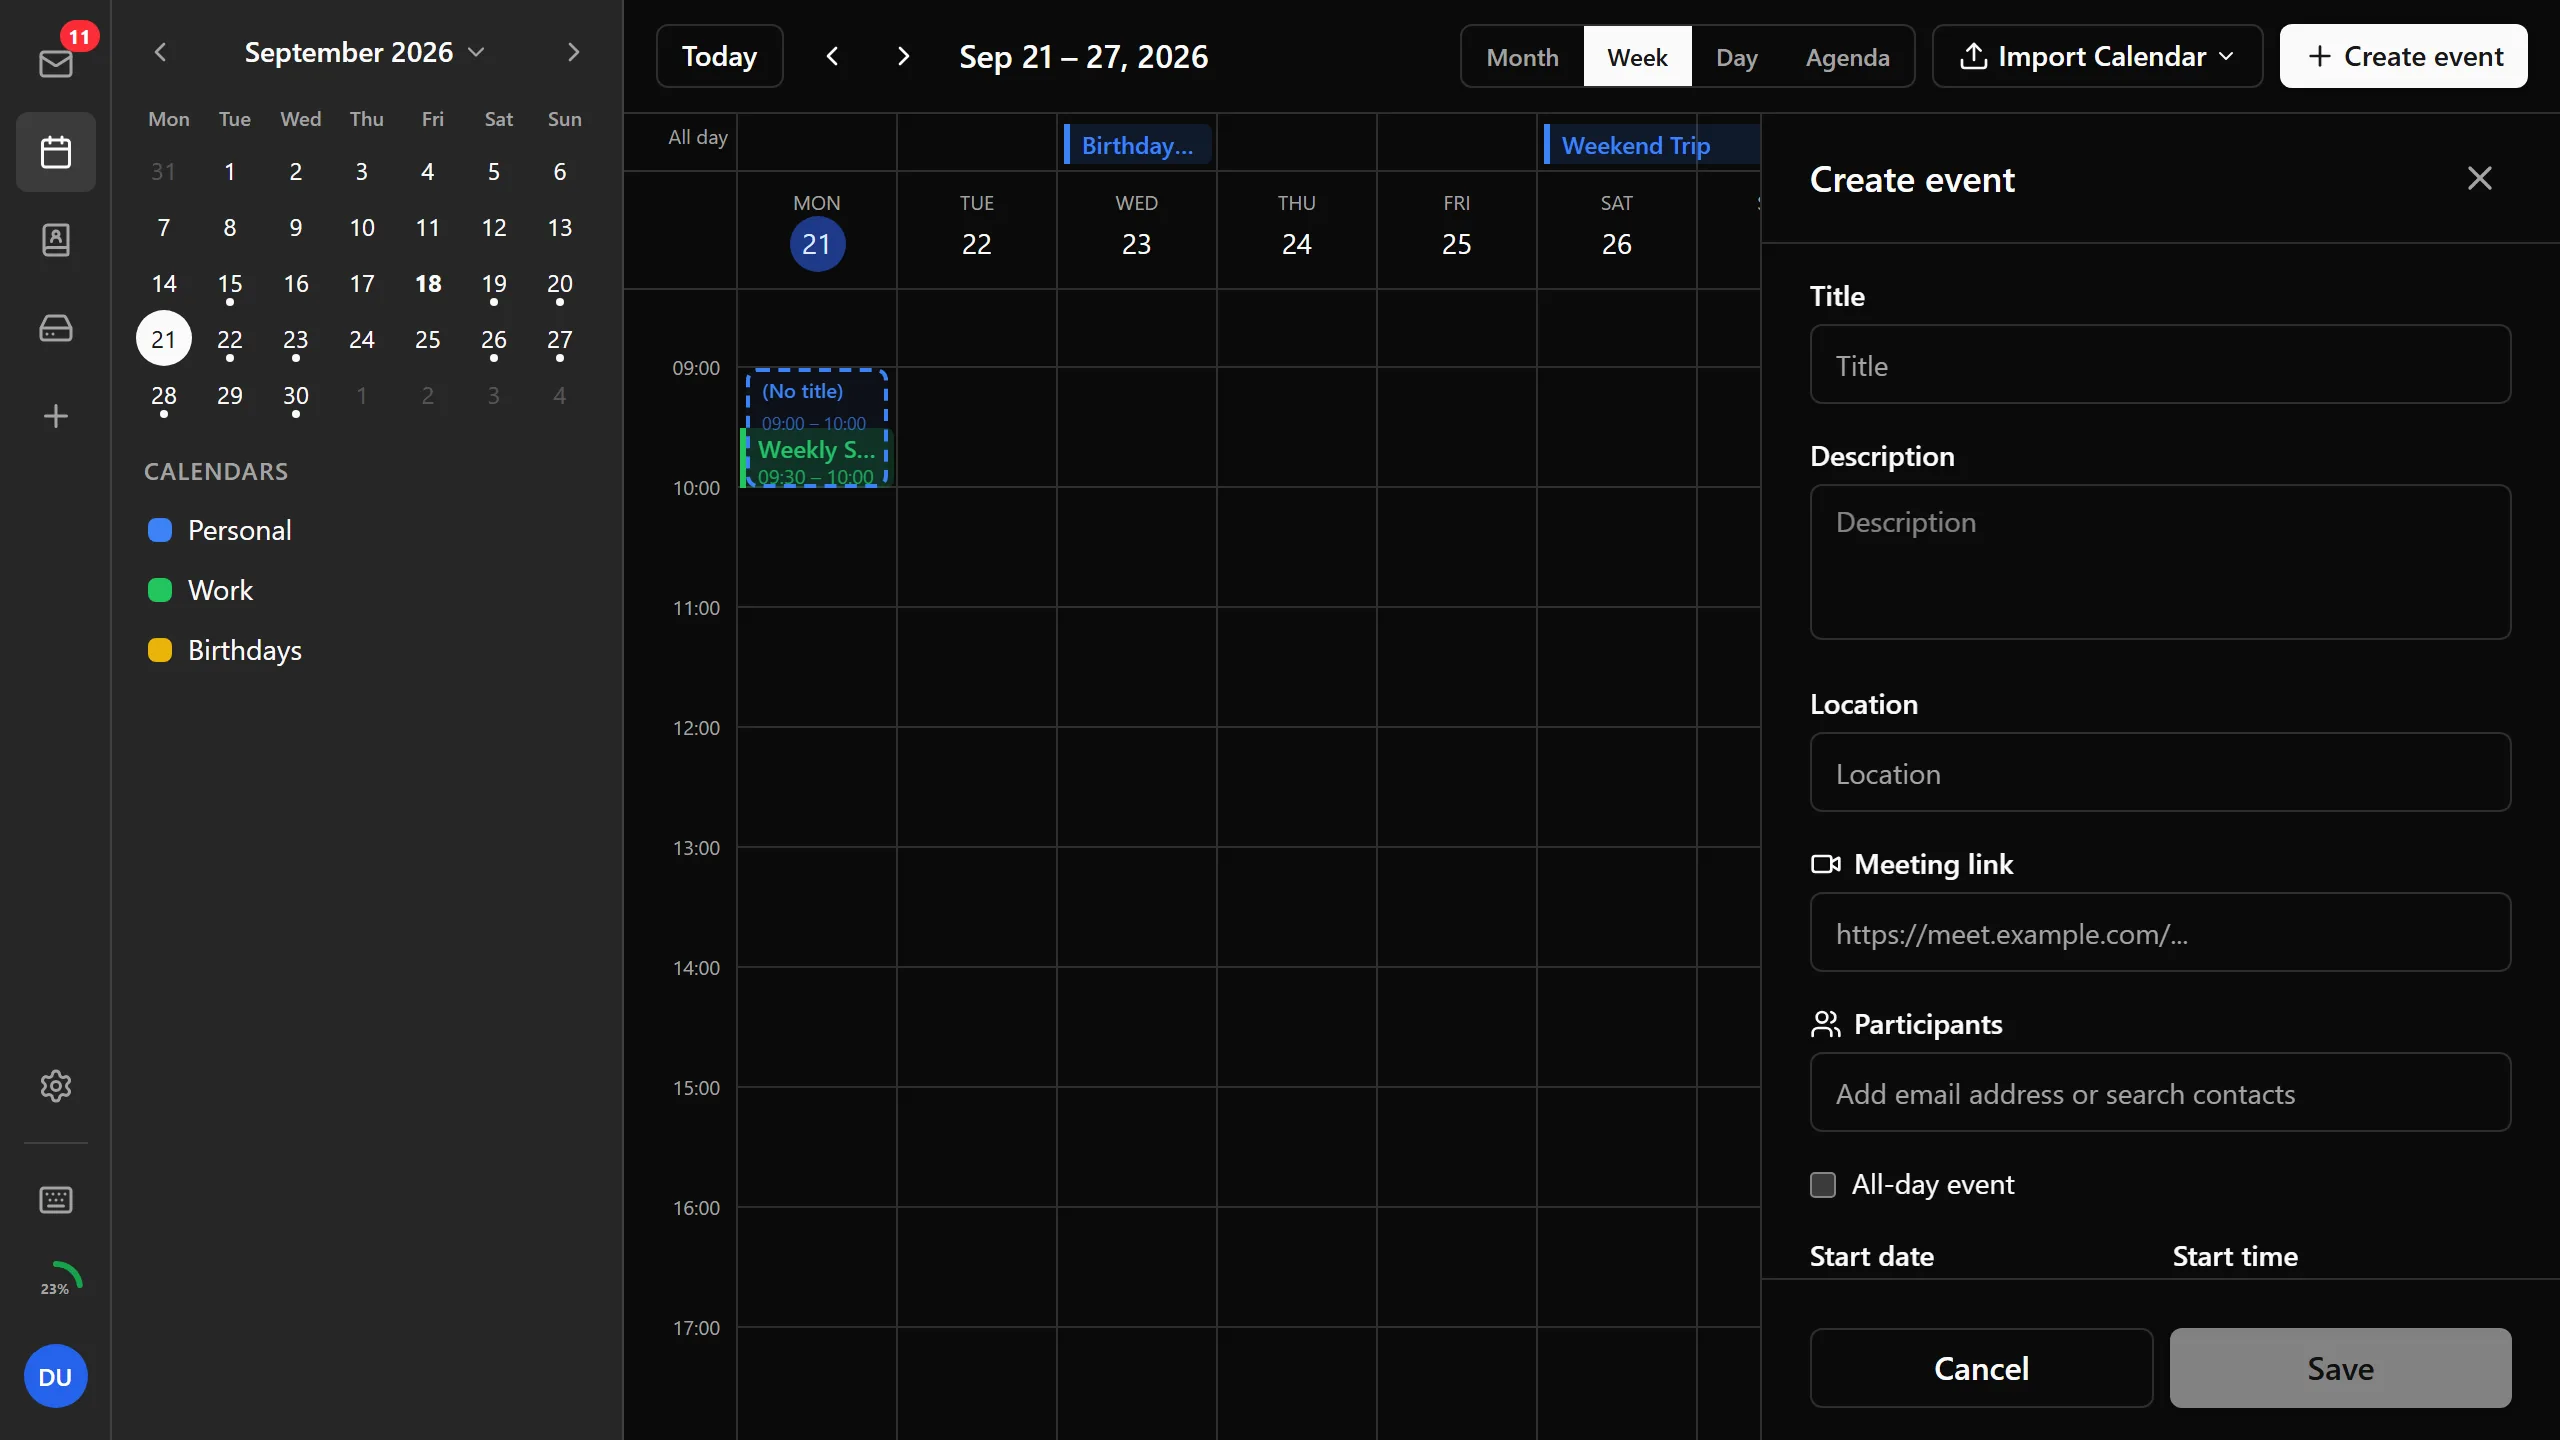Open the DU user avatar menu
The height and width of the screenshot is (1440, 2560).
click(56, 1376)
